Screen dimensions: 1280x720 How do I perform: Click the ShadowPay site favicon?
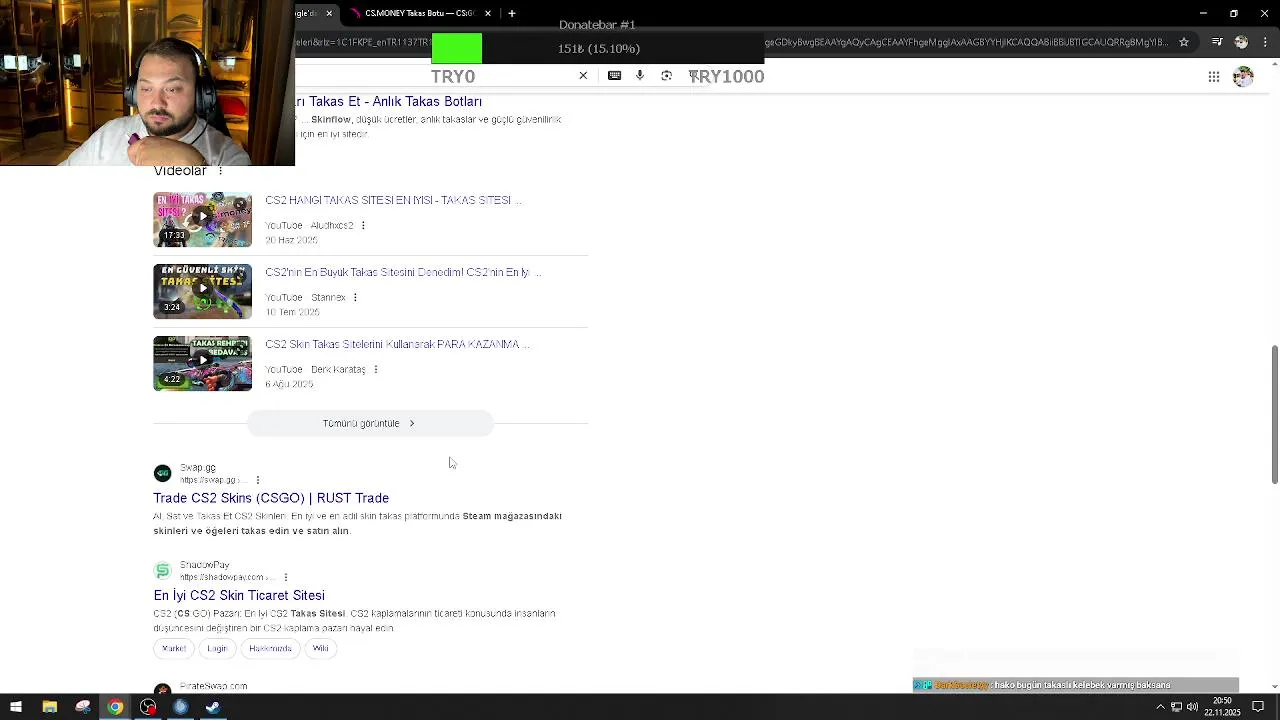pos(163,571)
